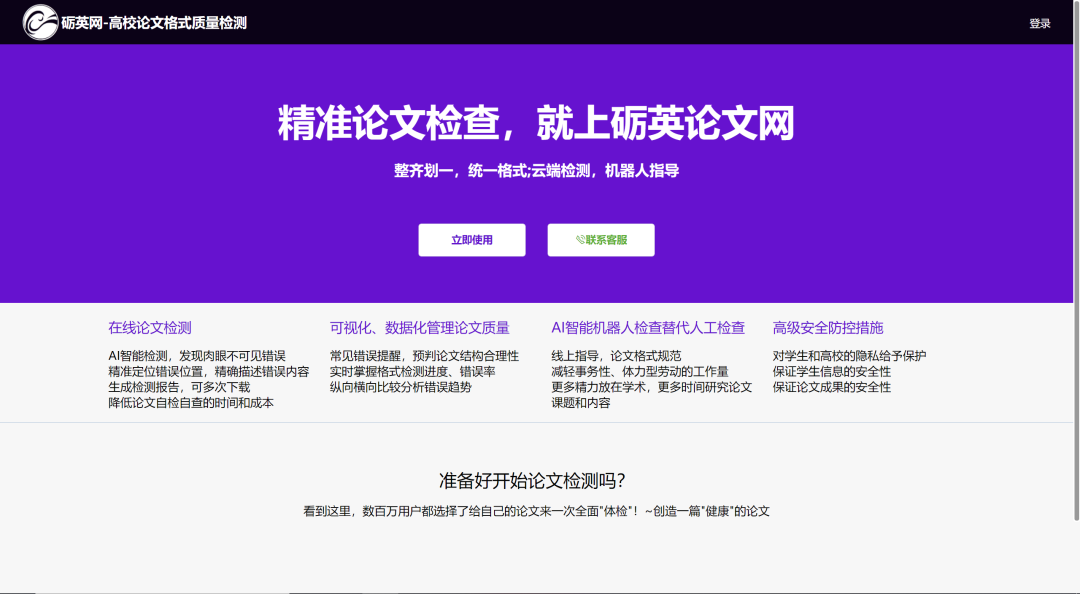
Task: Select the 可视化、数据化管理论文质量 heading
Action: point(419,328)
